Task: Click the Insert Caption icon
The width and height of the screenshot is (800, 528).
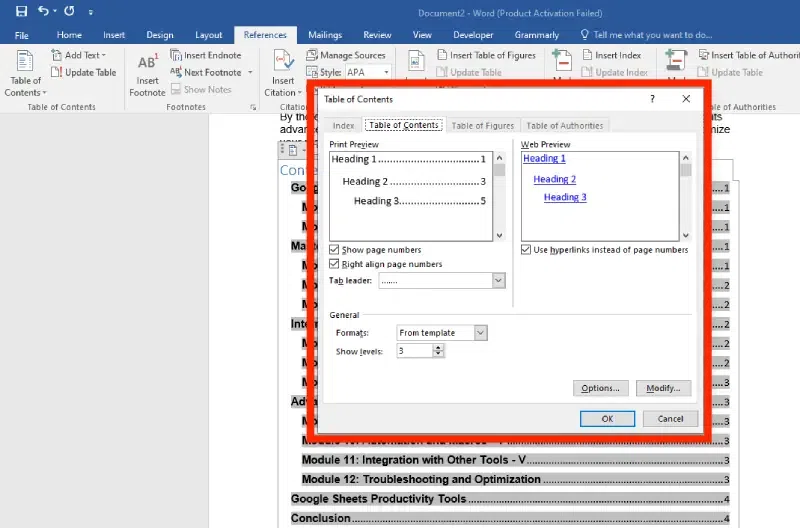Action: tap(416, 62)
